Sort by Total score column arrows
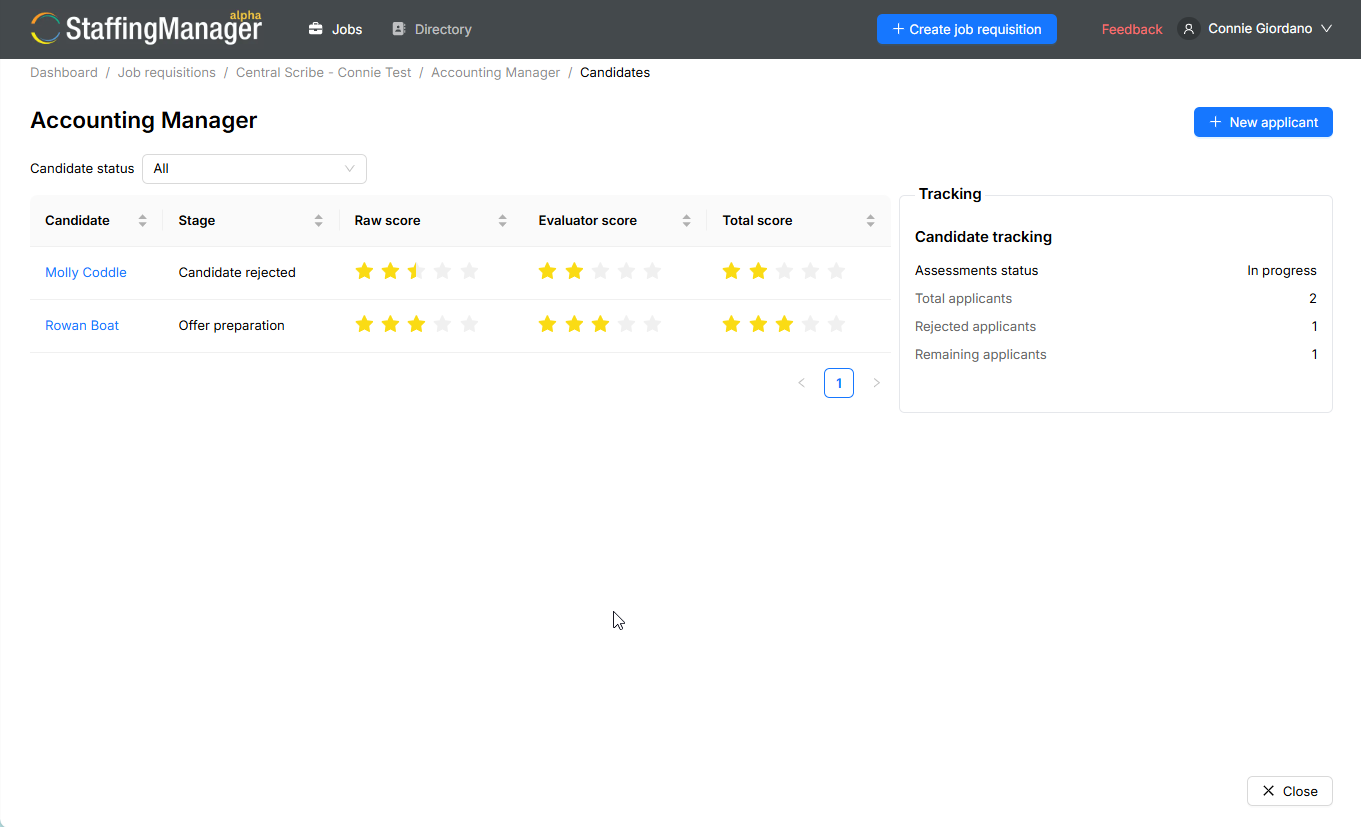 tap(871, 221)
